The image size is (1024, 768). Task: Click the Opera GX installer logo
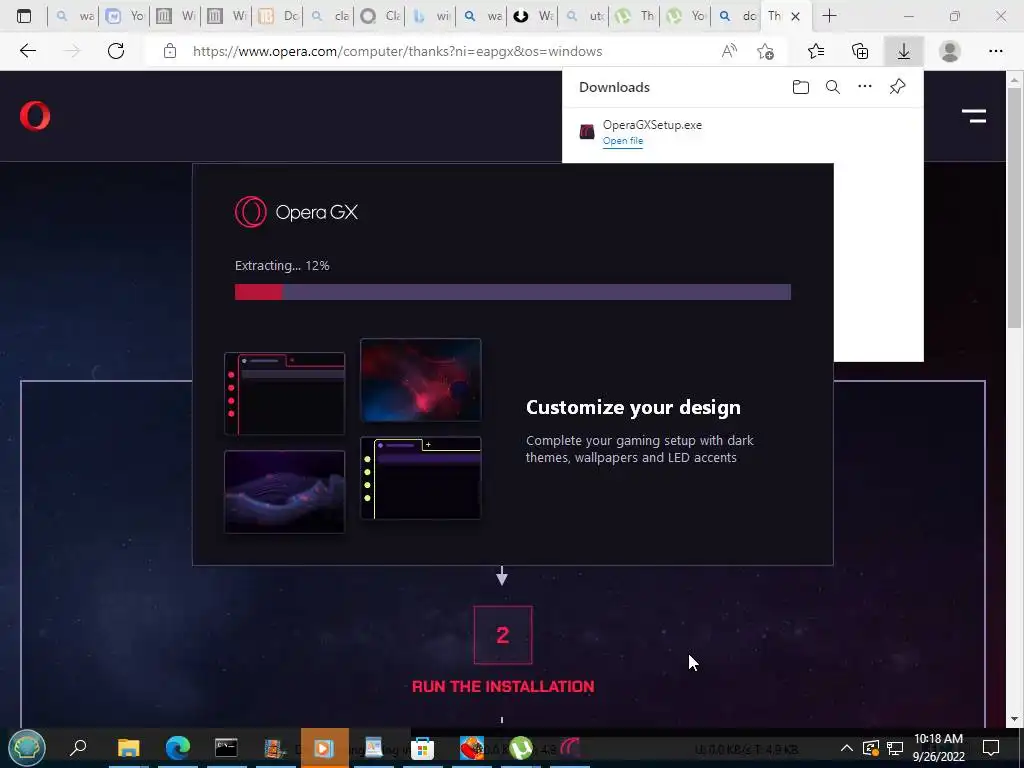click(296, 212)
